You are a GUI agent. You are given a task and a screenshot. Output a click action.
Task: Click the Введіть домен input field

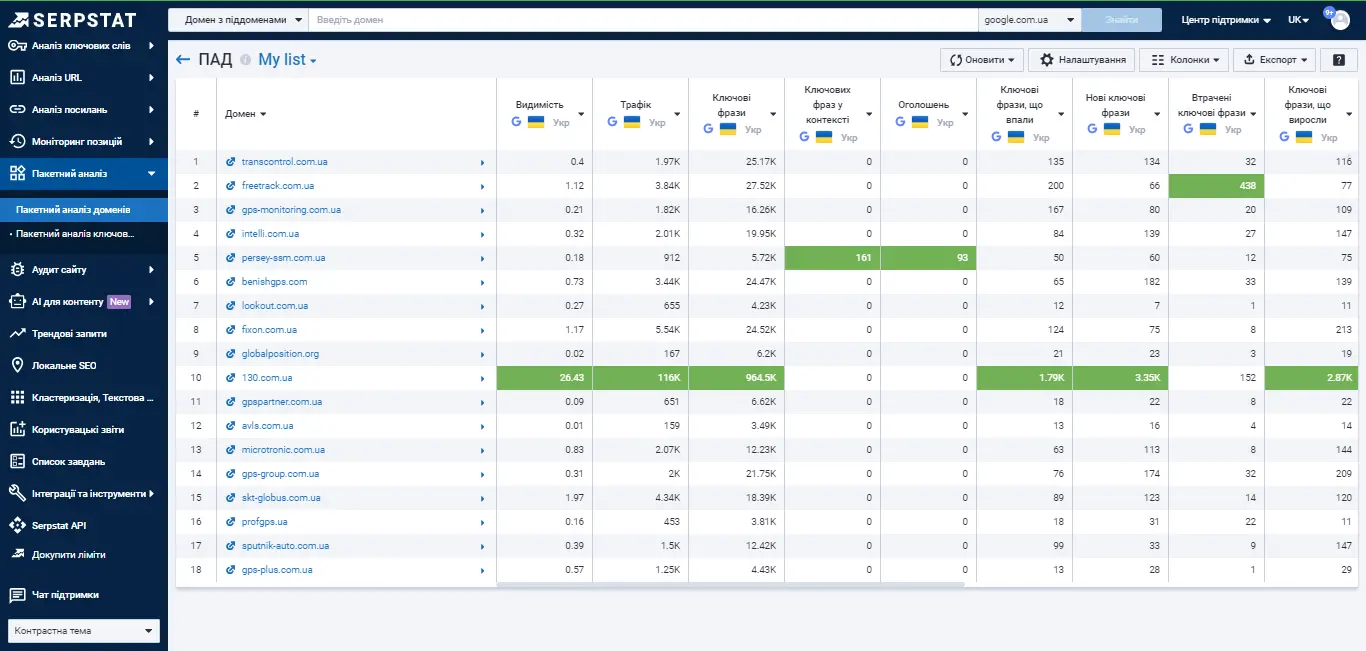tap(643, 20)
